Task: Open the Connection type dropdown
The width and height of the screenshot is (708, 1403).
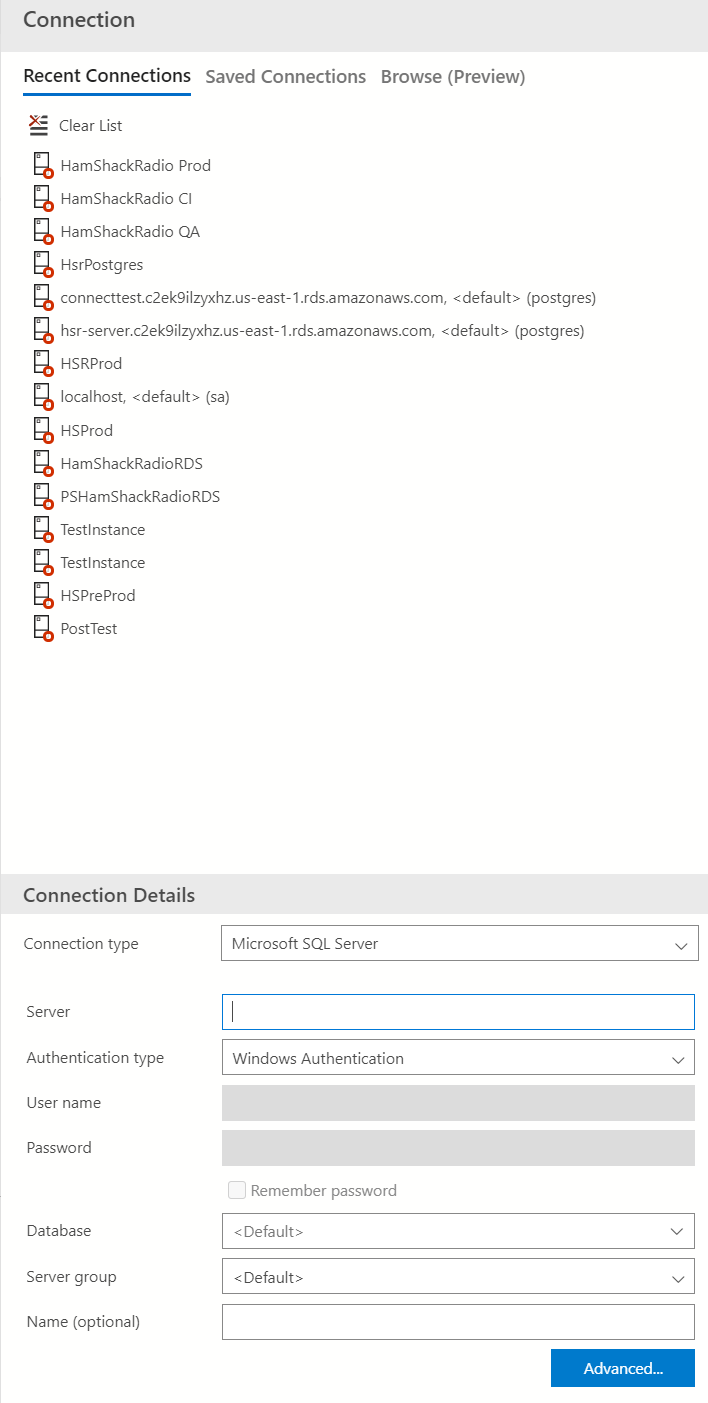Action: [x=459, y=943]
